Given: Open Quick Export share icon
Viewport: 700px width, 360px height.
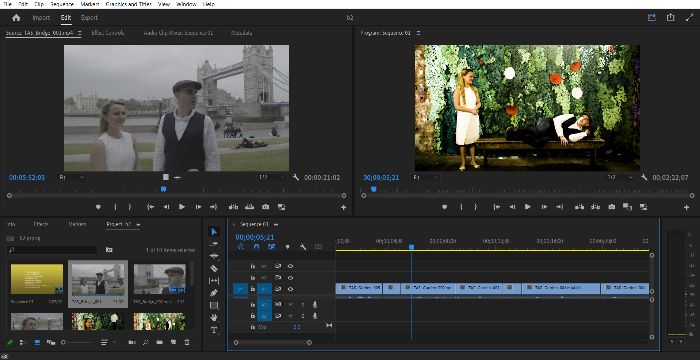Looking at the screenshot, I should (671, 17).
